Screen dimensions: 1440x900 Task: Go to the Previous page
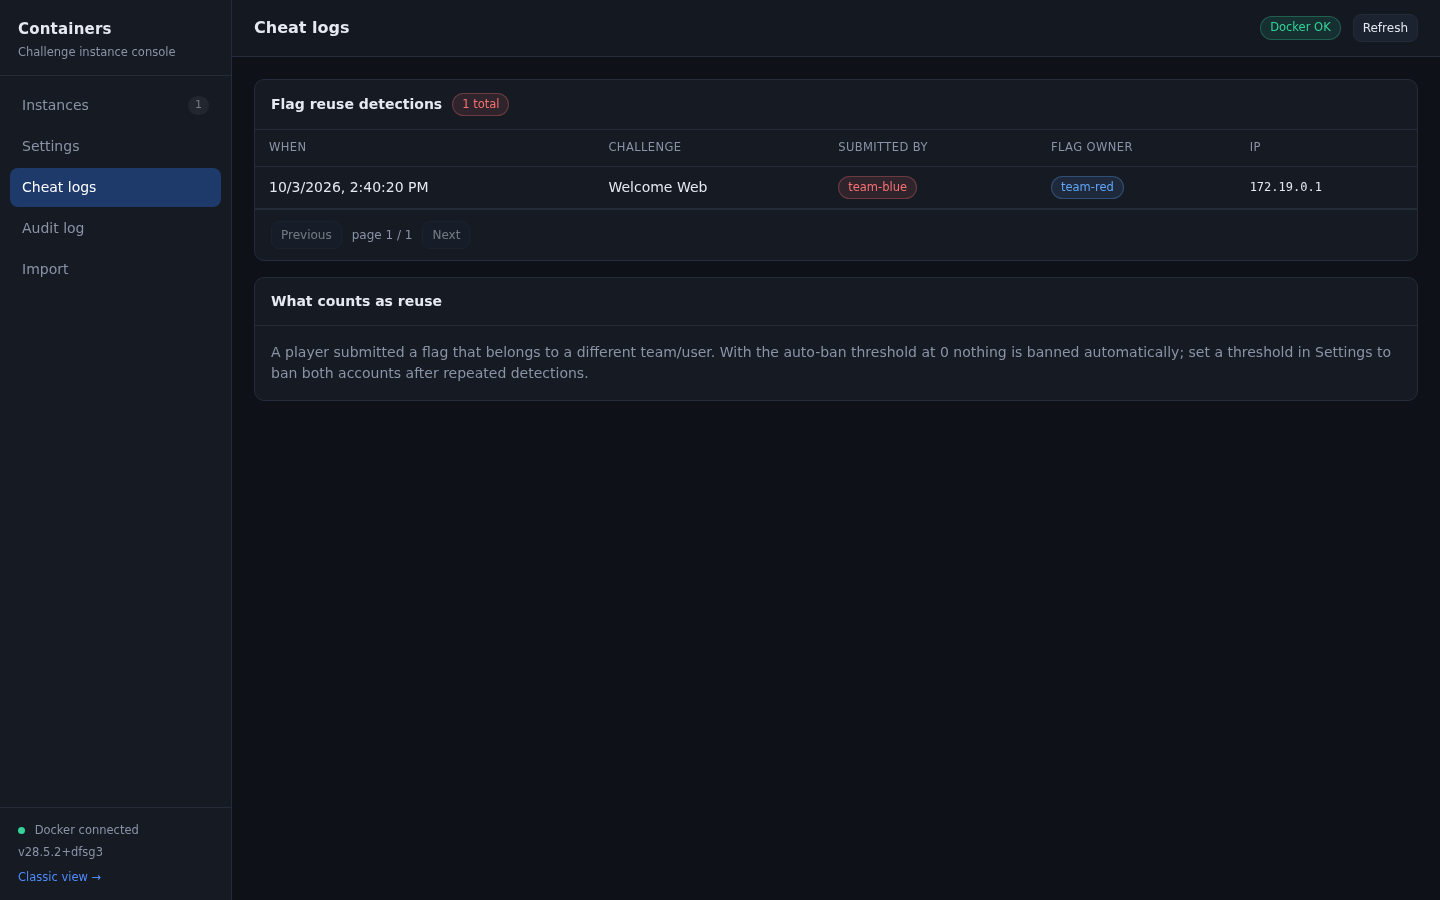(306, 235)
